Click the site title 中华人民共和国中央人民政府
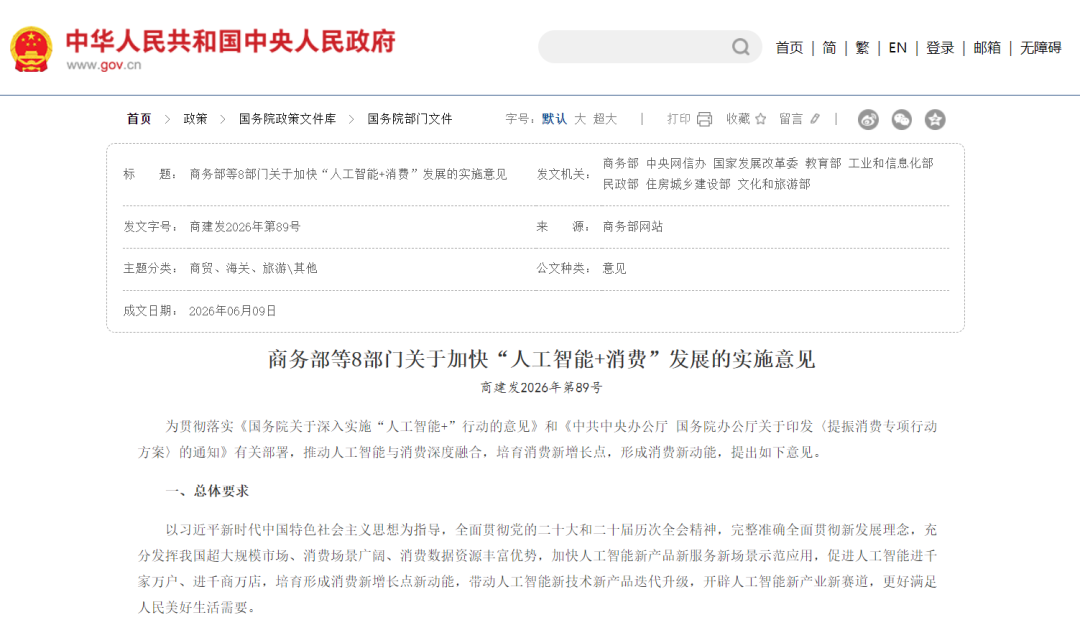Image resolution: width=1080 pixels, height=620 pixels. click(x=231, y=41)
